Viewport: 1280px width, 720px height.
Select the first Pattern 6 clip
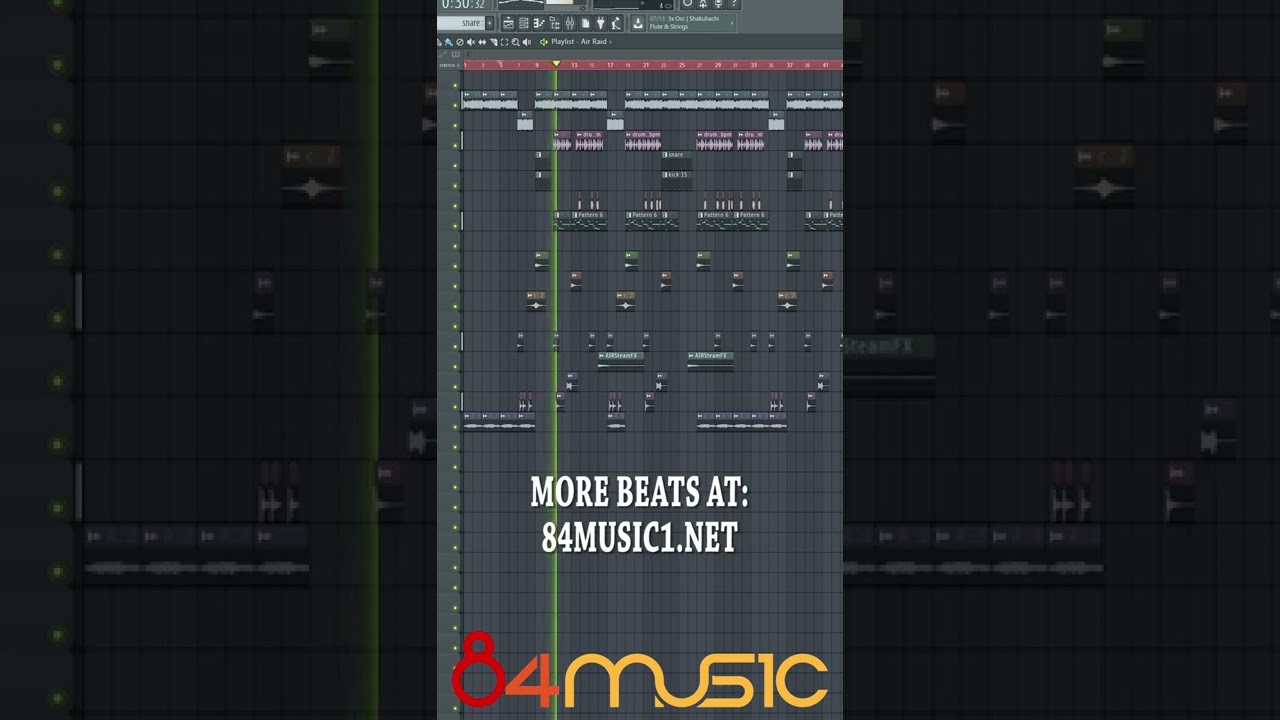[x=589, y=221]
